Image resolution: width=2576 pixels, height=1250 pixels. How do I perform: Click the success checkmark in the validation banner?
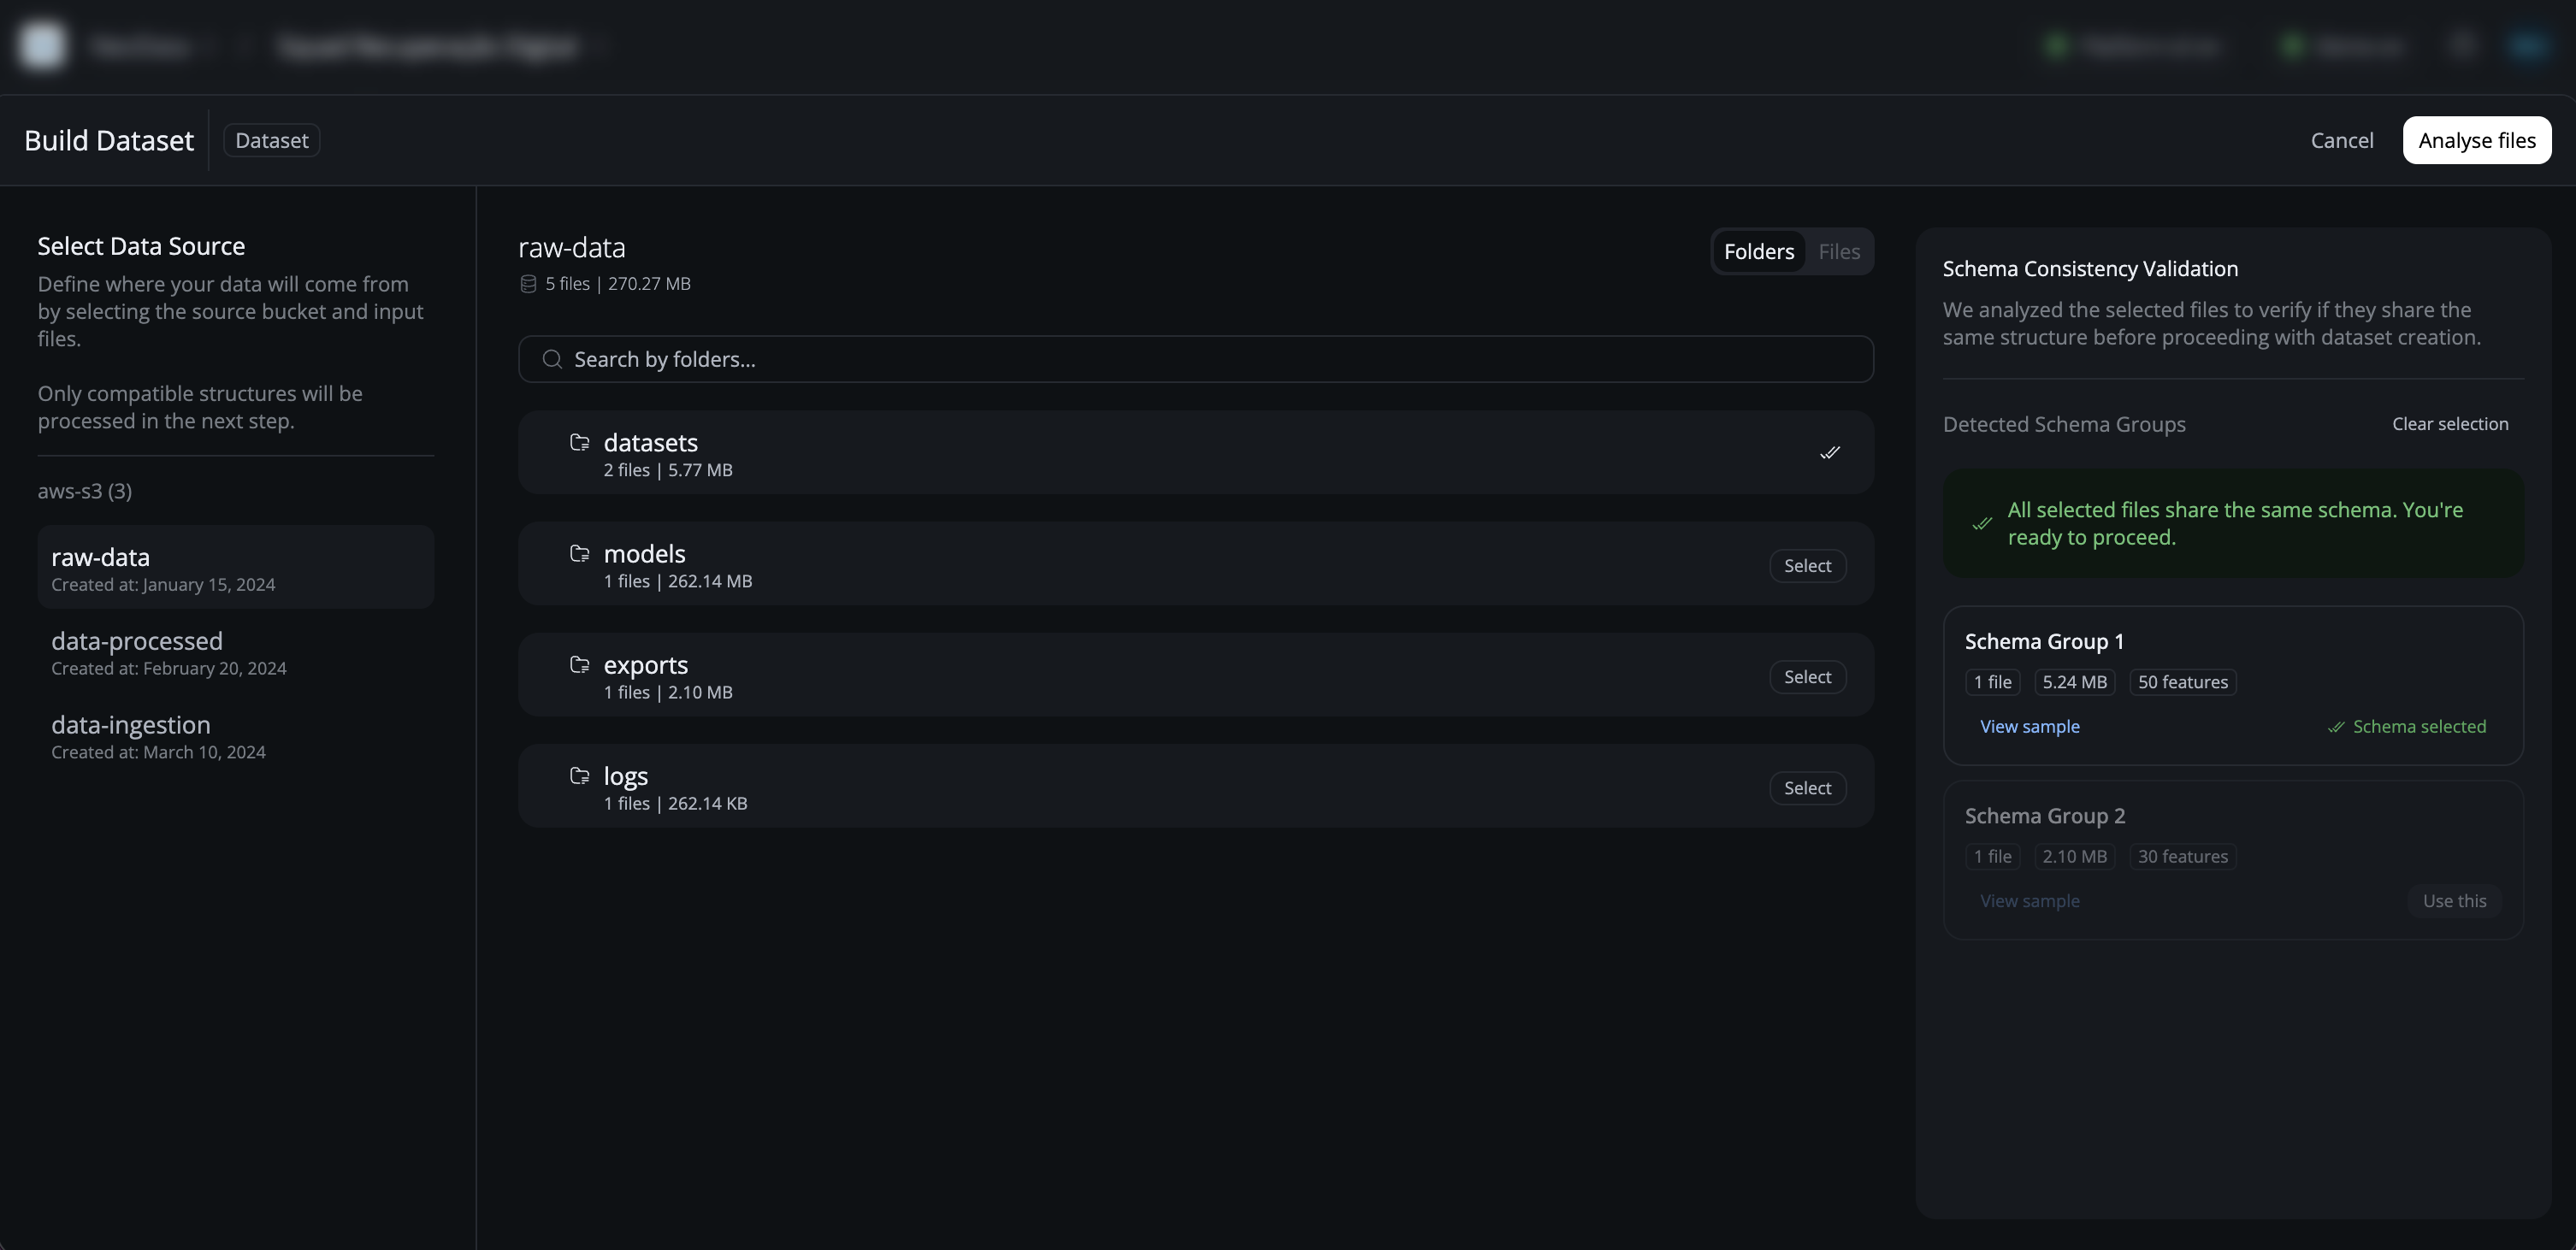1982,524
